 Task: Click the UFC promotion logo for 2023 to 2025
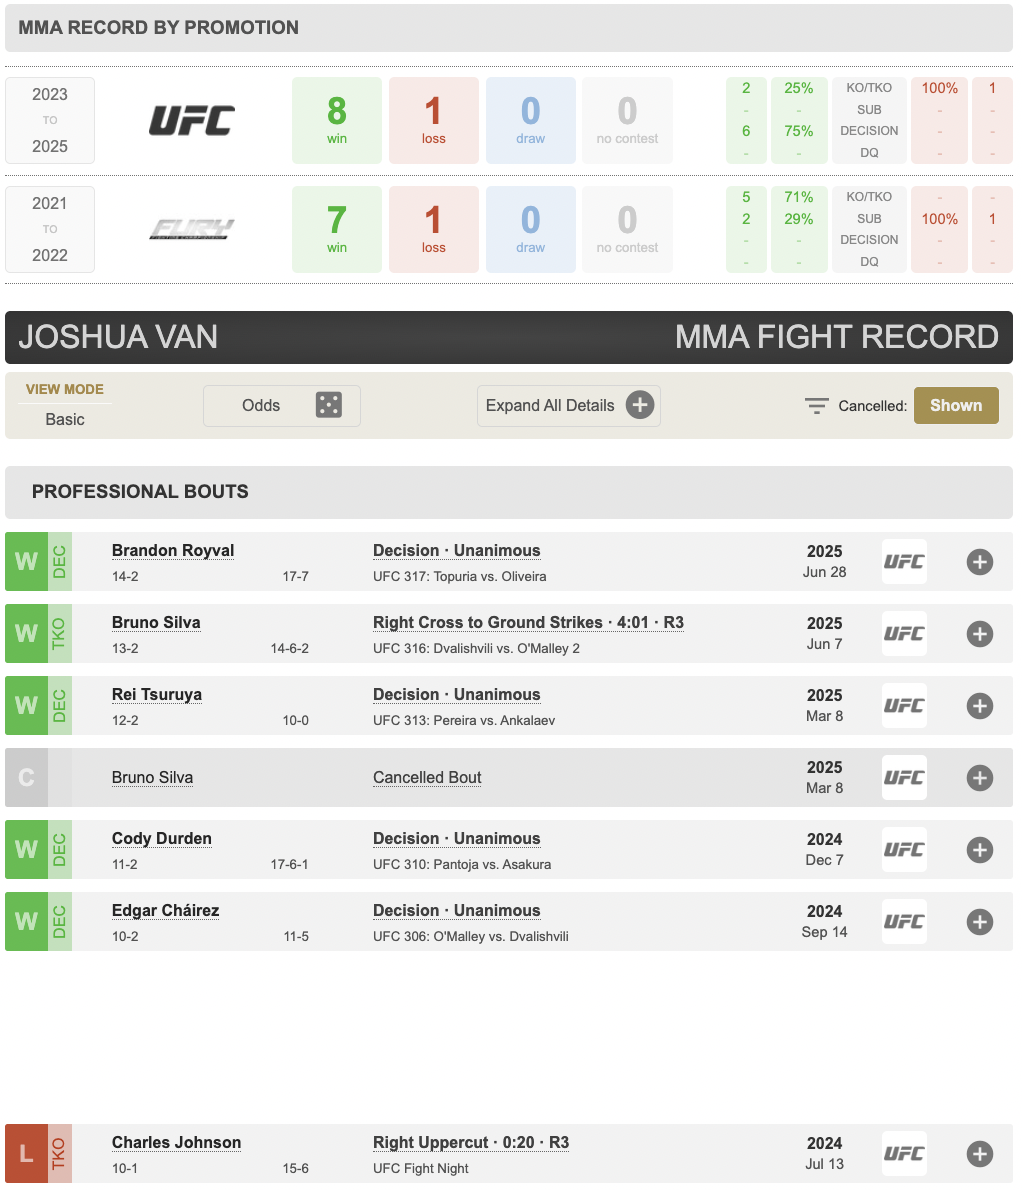click(192, 121)
